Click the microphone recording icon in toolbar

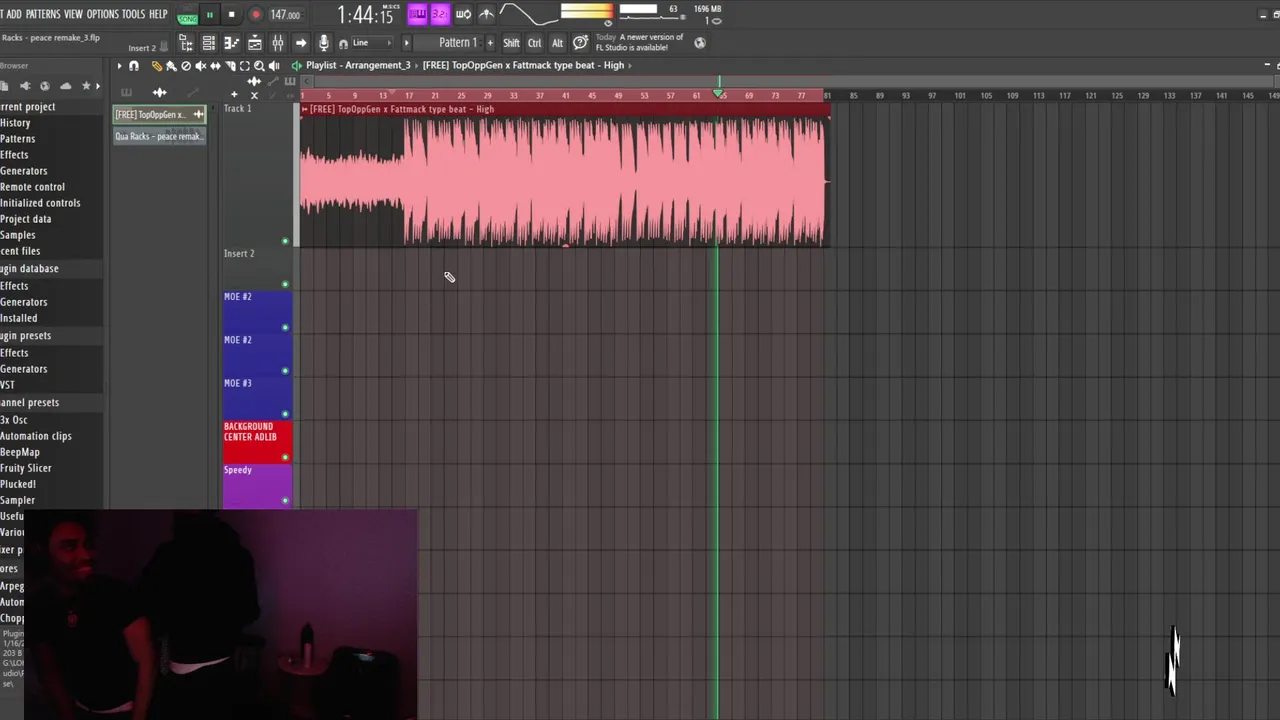[324, 43]
